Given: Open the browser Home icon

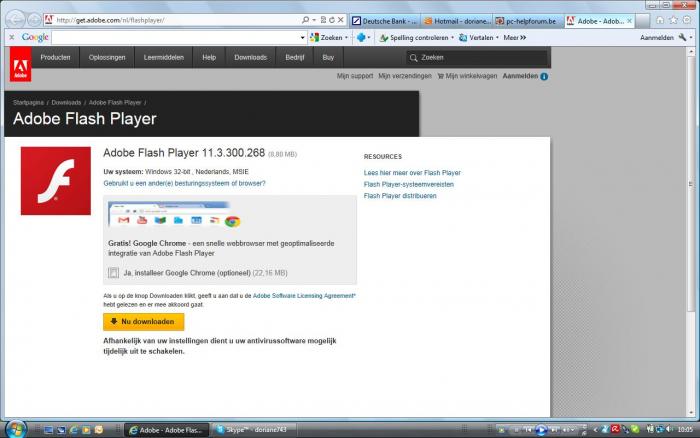Looking at the screenshot, I should [x=660, y=20].
